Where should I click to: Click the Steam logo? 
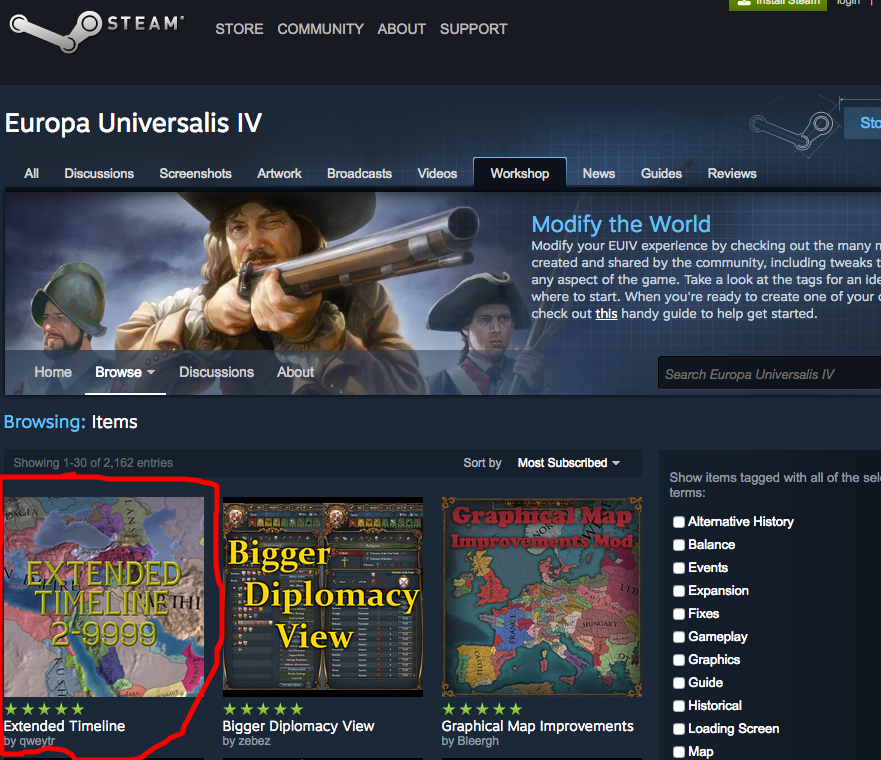(97, 30)
